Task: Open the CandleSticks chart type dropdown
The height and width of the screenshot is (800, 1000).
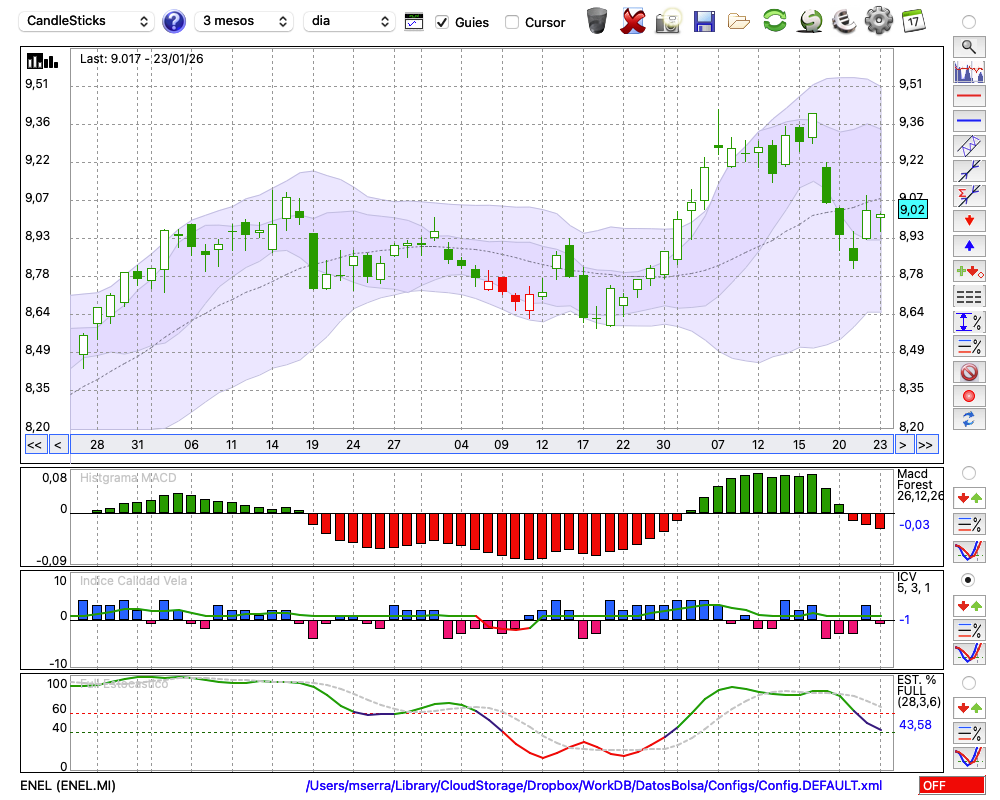Action: 88,21
